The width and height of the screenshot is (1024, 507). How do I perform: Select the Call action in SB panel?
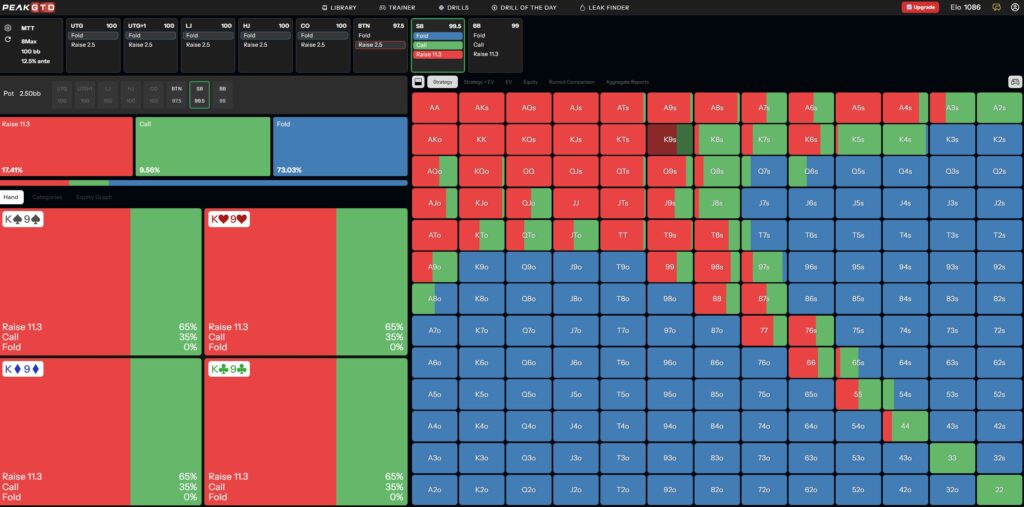(x=437, y=45)
